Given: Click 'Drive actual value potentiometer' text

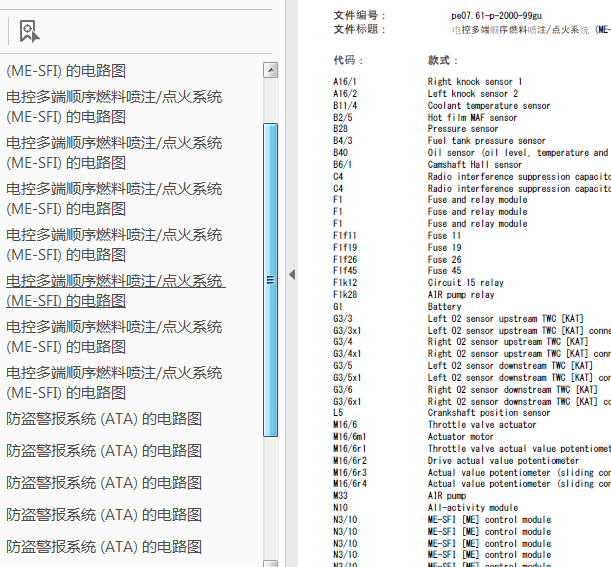Looking at the screenshot, I should (x=503, y=461).
